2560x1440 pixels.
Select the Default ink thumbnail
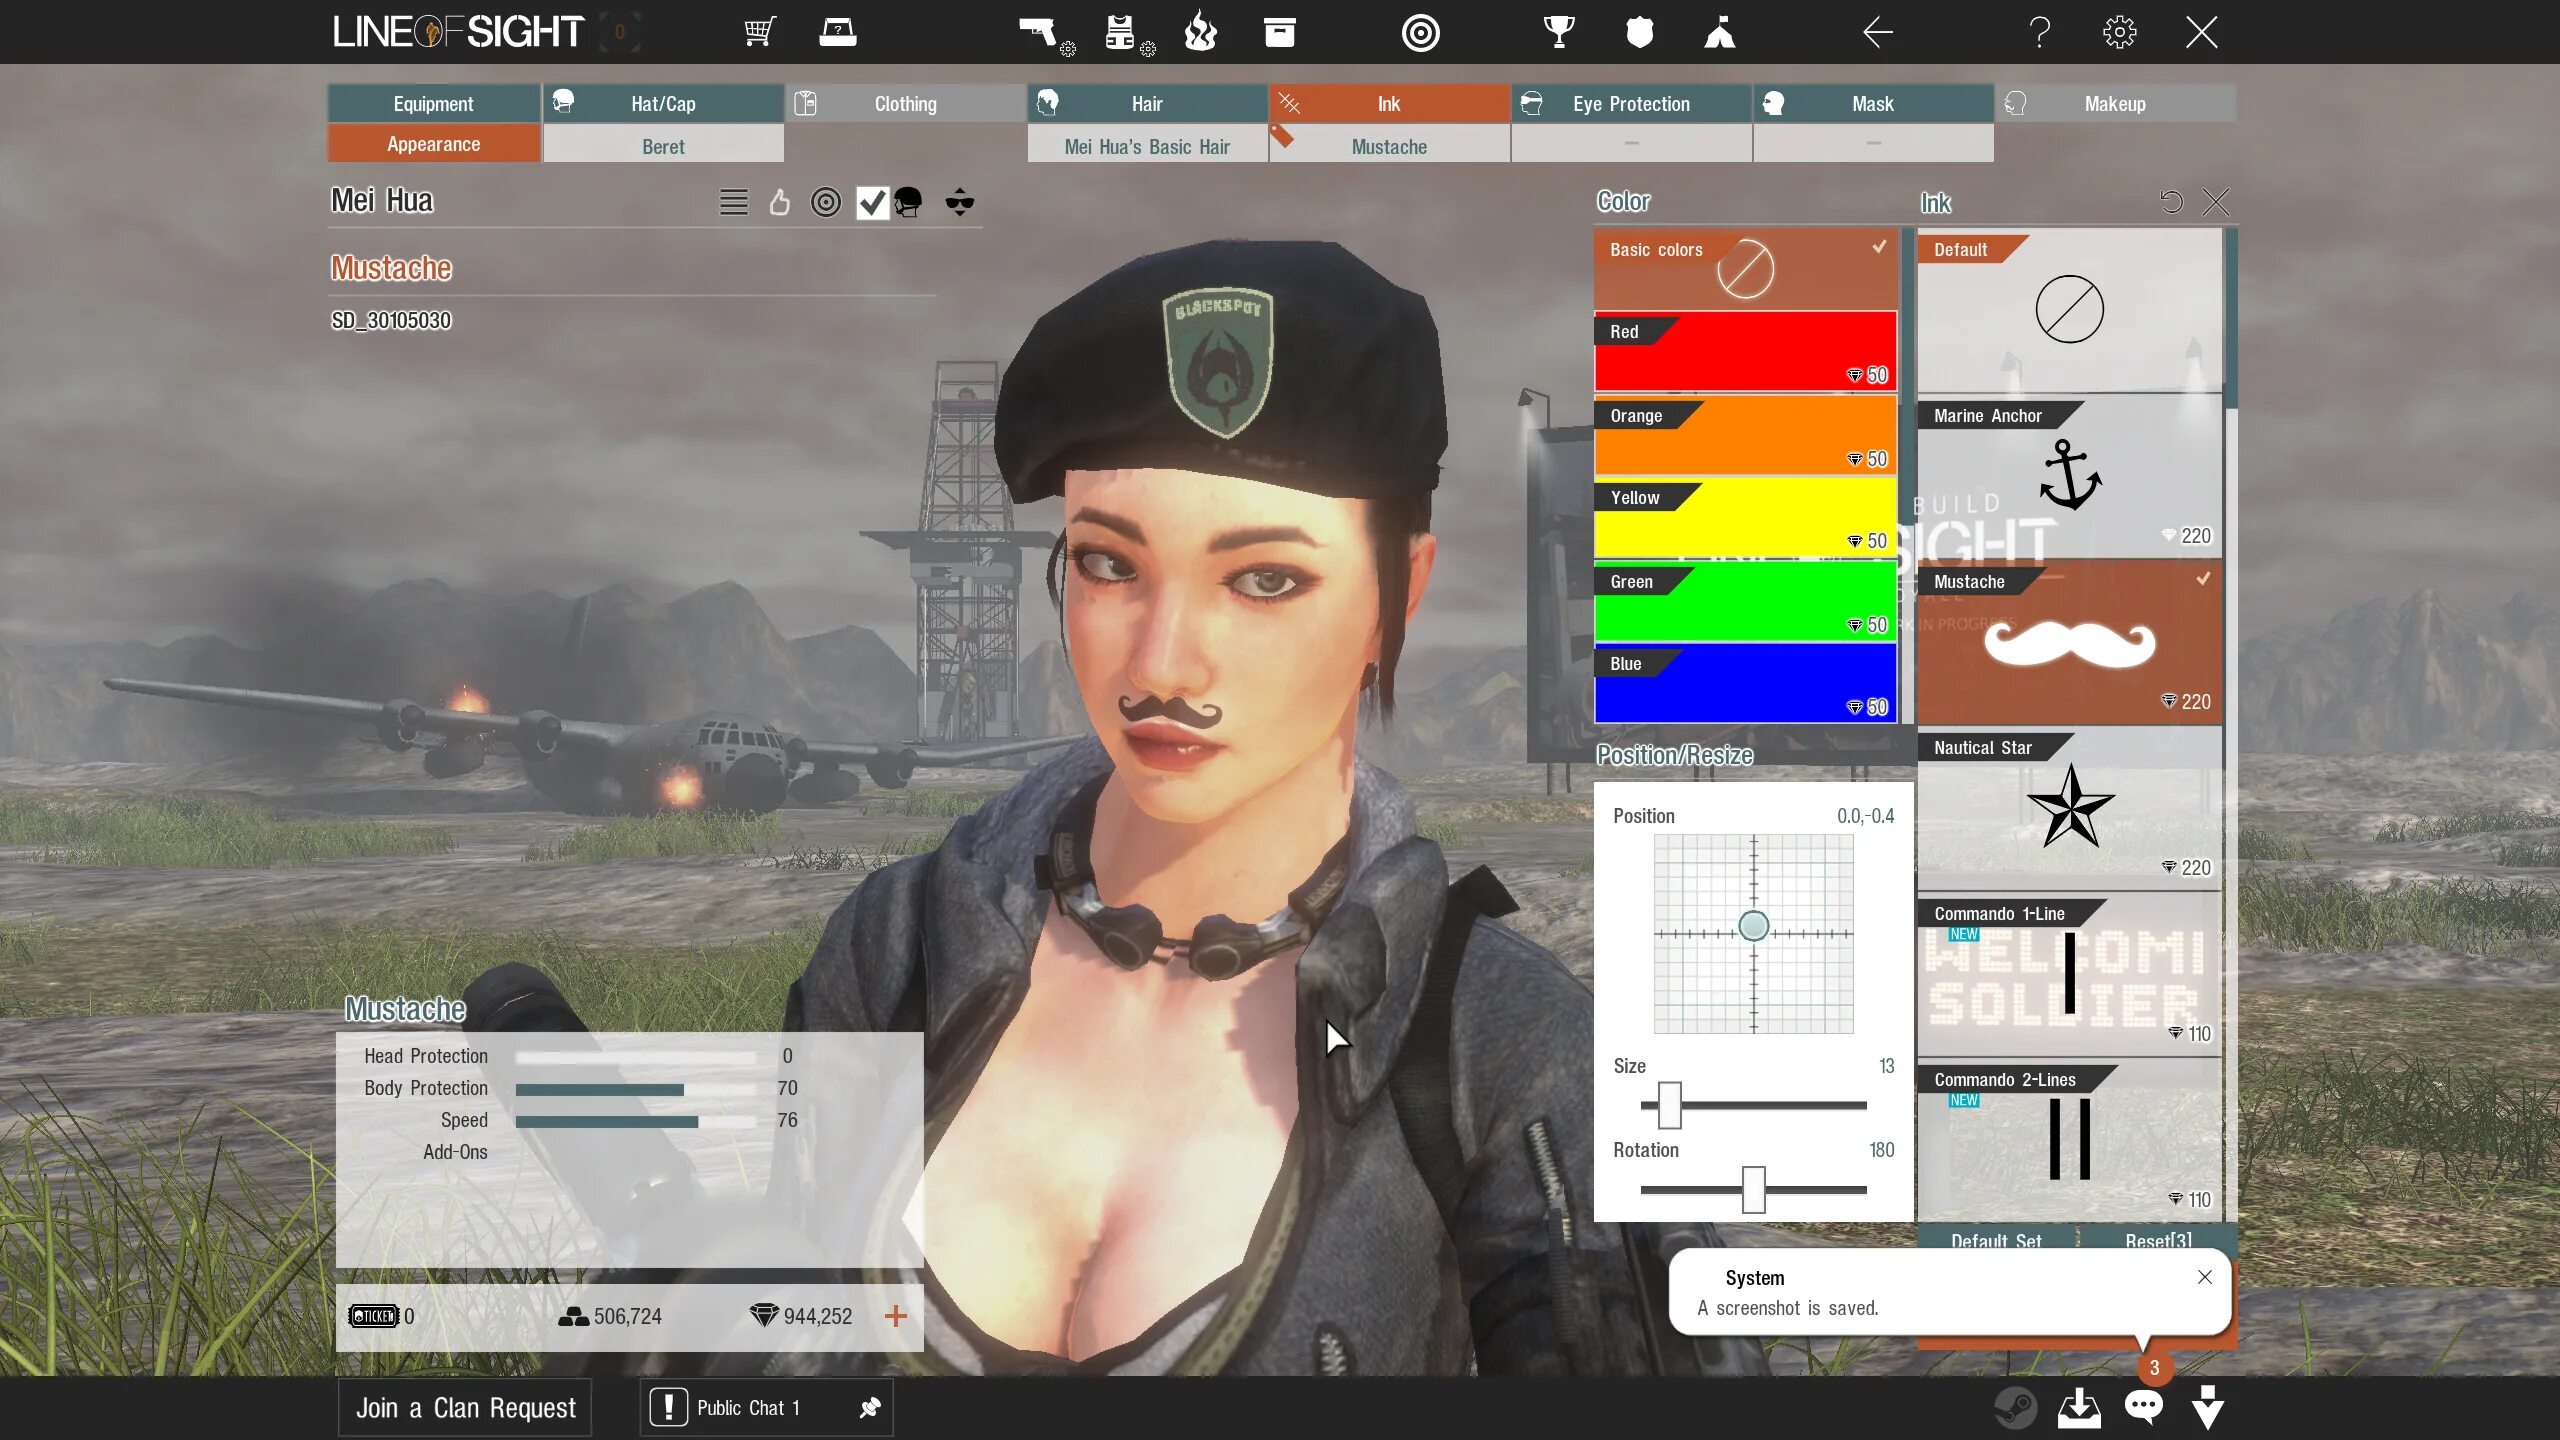2069,311
